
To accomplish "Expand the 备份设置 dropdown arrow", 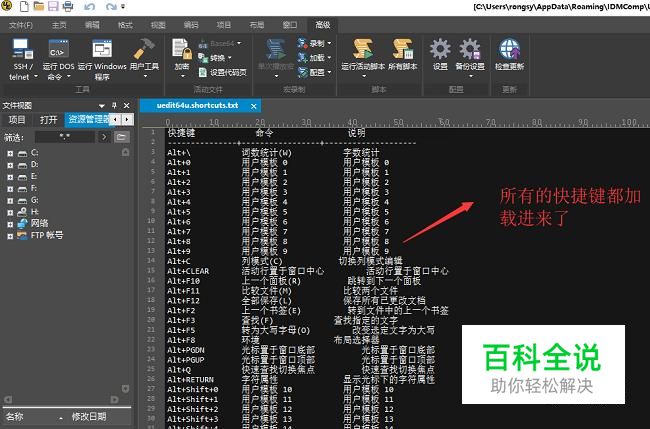I will [x=471, y=76].
